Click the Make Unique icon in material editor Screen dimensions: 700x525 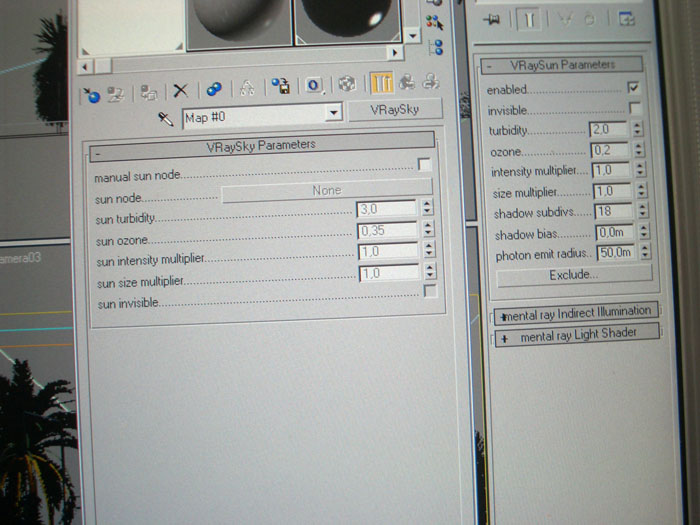click(247, 88)
